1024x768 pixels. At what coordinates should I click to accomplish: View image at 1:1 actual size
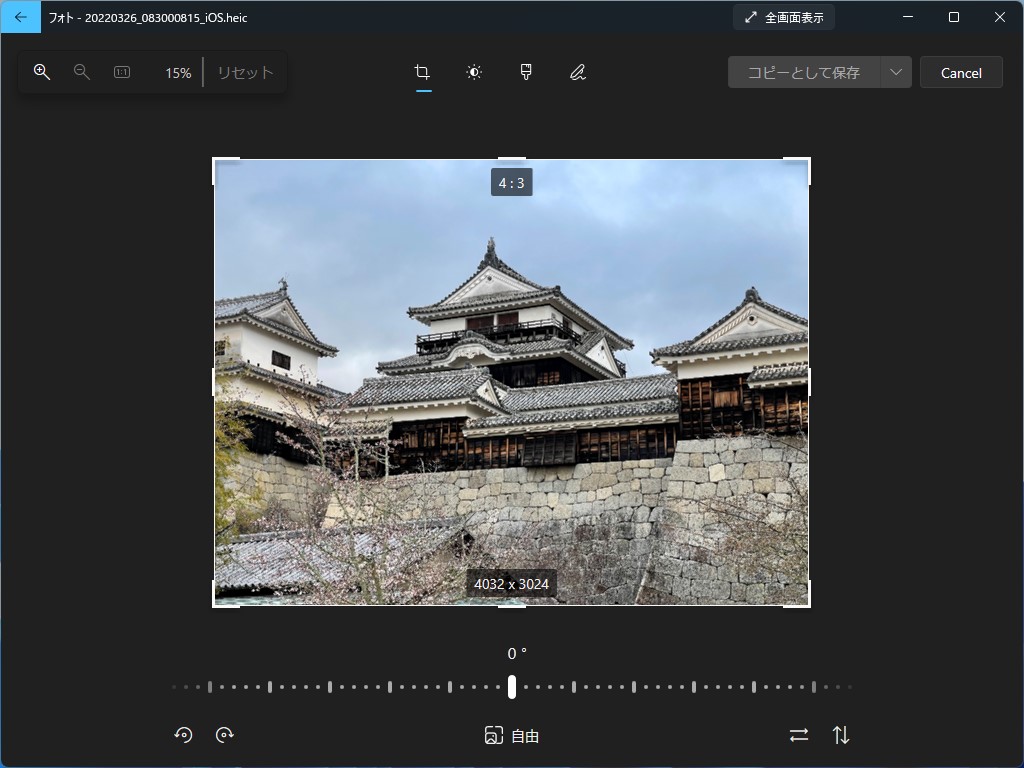[x=121, y=71]
